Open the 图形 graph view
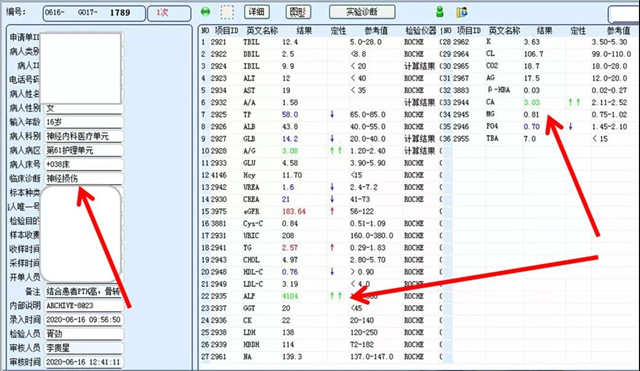 [x=298, y=12]
